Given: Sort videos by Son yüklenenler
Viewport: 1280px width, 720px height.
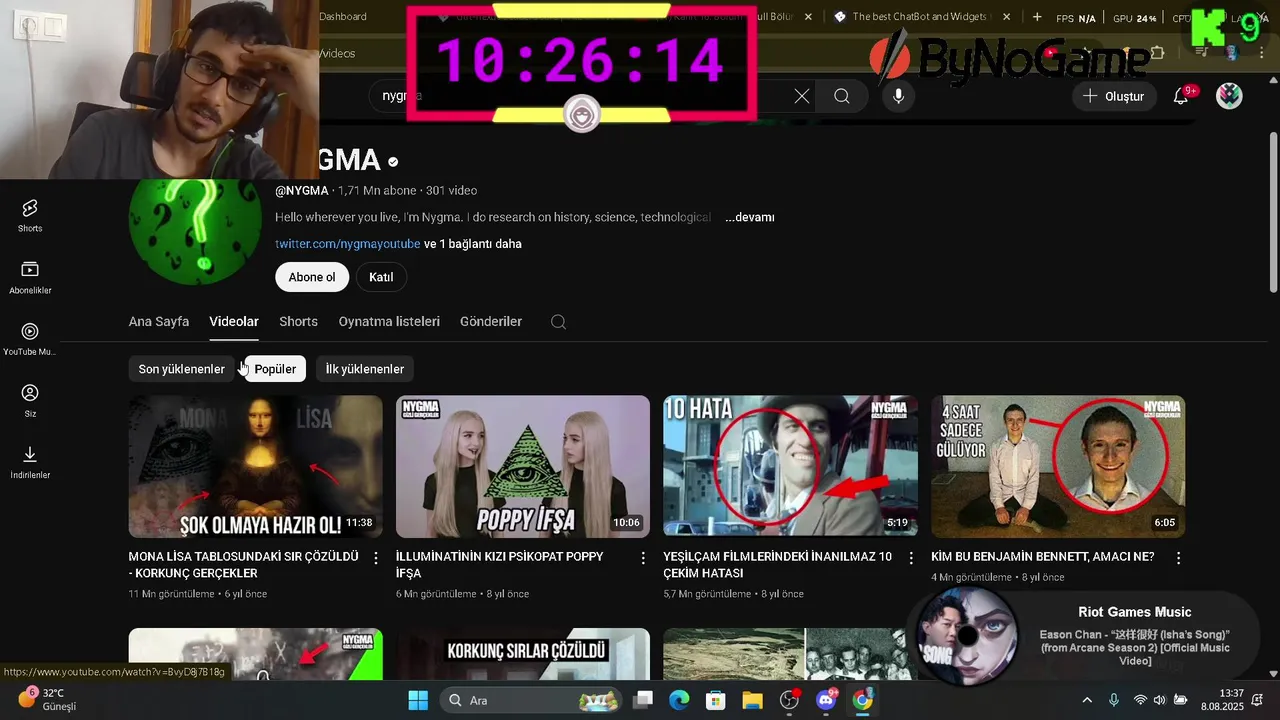Looking at the screenshot, I should pos(182,369).
